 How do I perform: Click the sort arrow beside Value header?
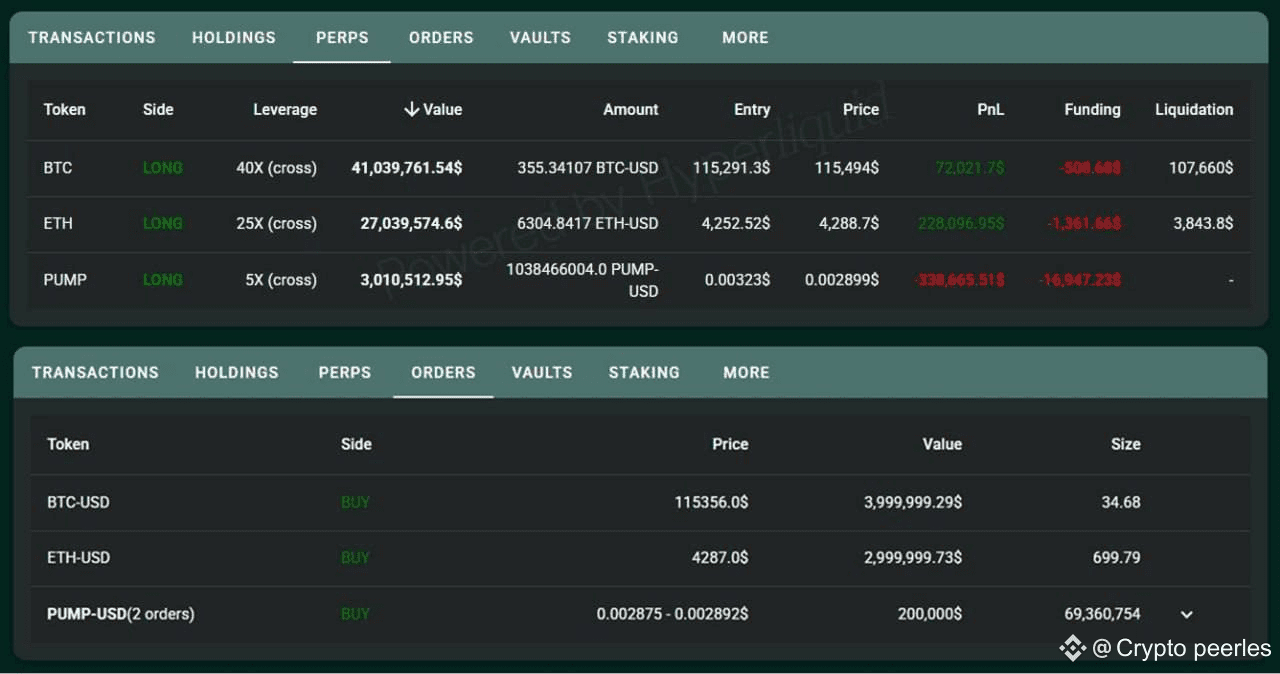tap(411, 110)
